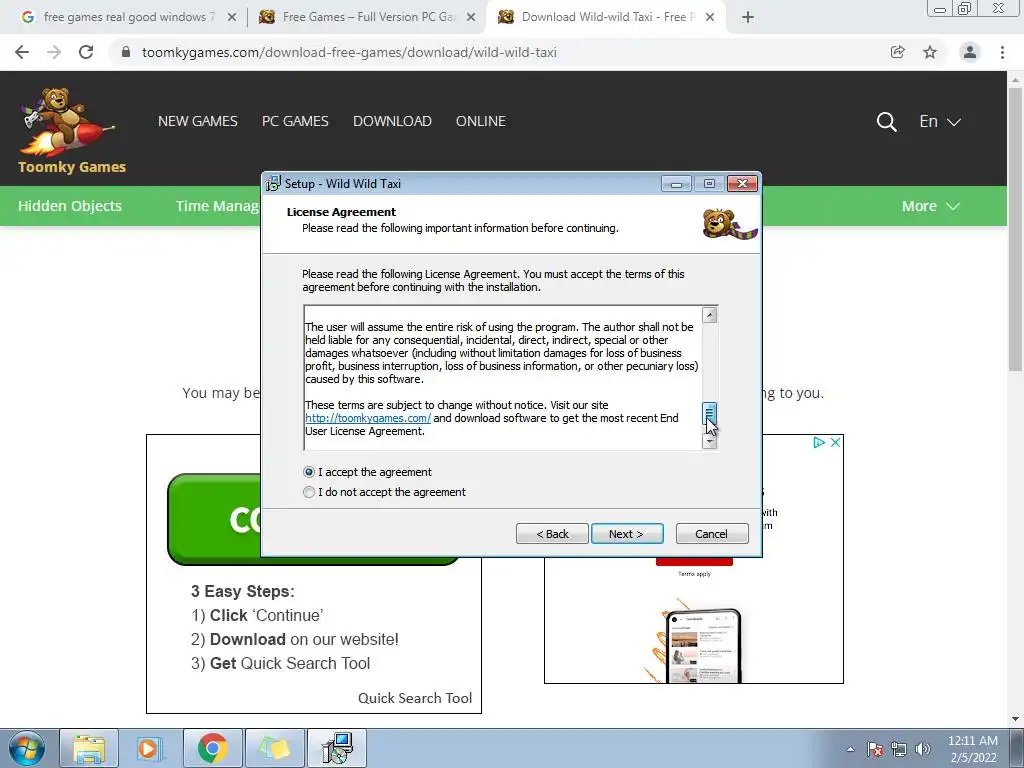This screenshot has height=768, width=1024.
Task: Open Action Center flag in tray
Action: tap(875, 749)
